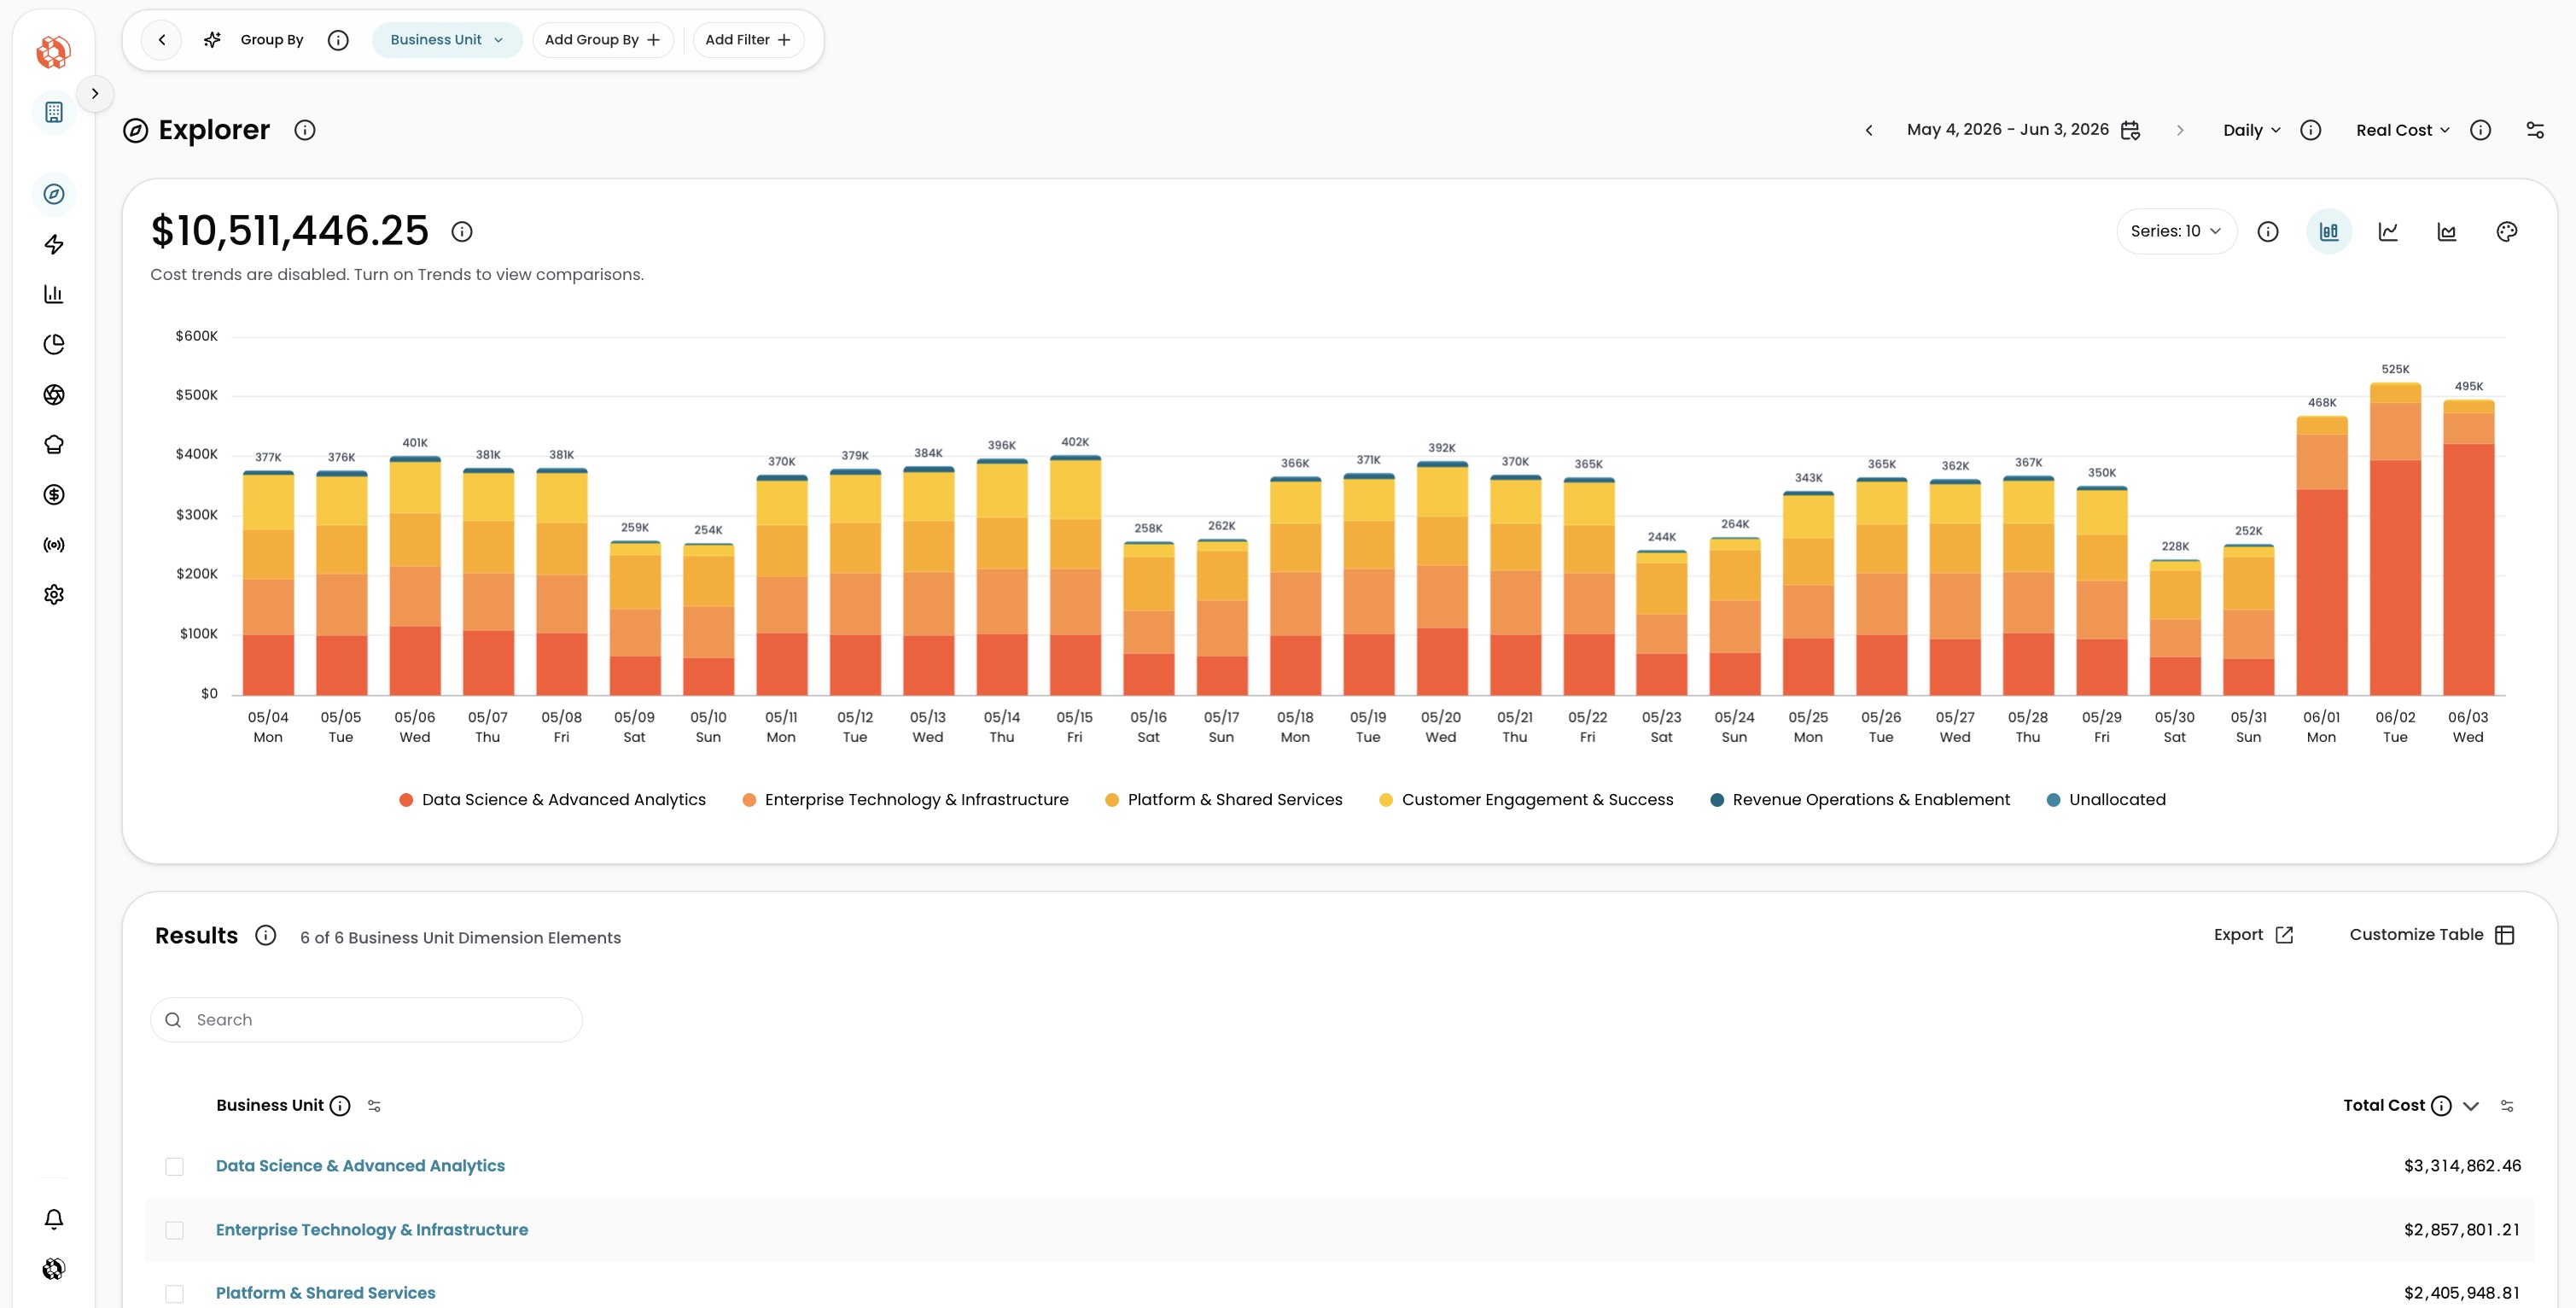This screenshot has height=1308, width=2576.
Task: Toggle Revenue Operations & Enablement legend series
Action: pos(1860,799)
